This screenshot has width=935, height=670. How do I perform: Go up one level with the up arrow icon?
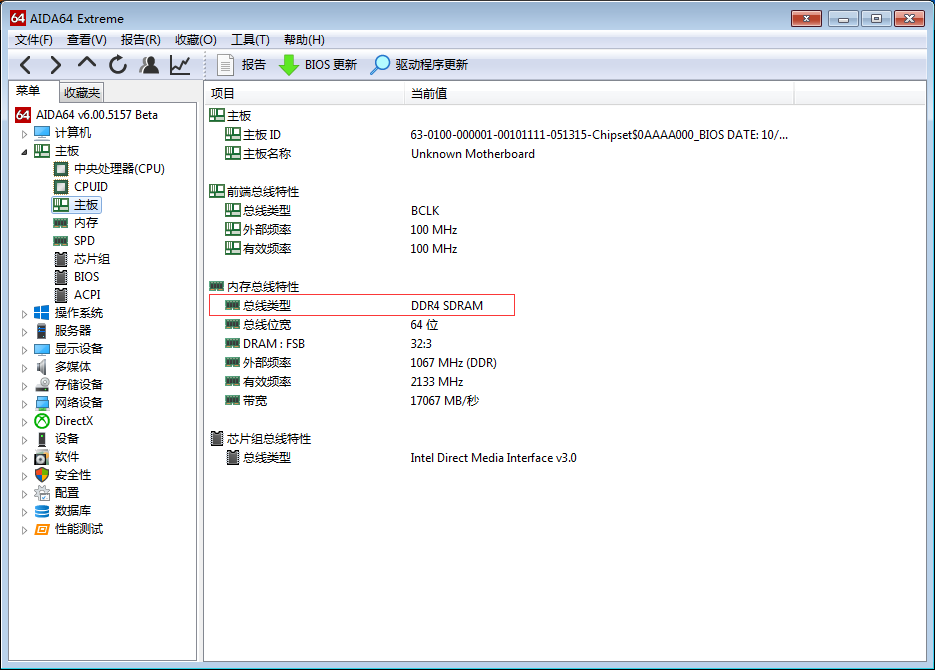(87, 63)
